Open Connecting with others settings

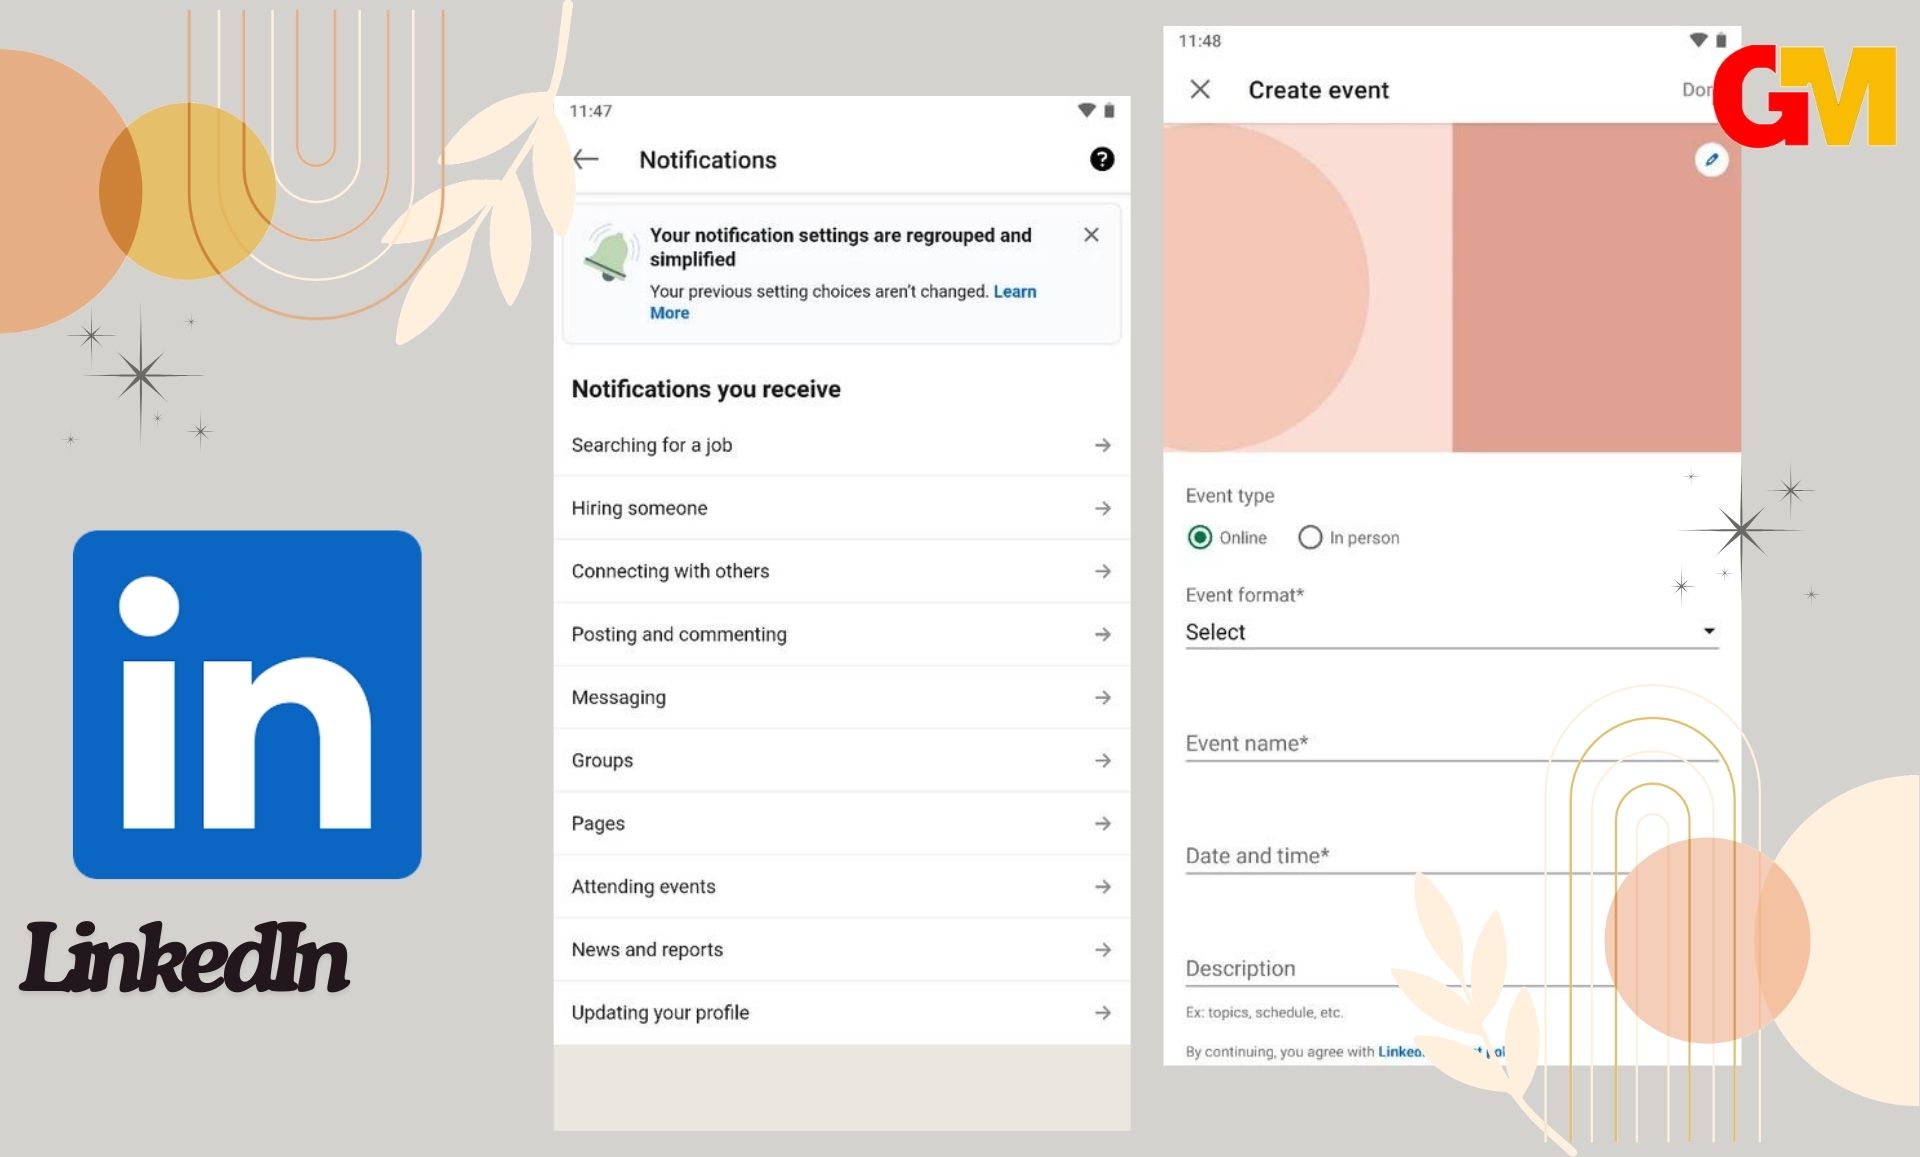[841, 571]
